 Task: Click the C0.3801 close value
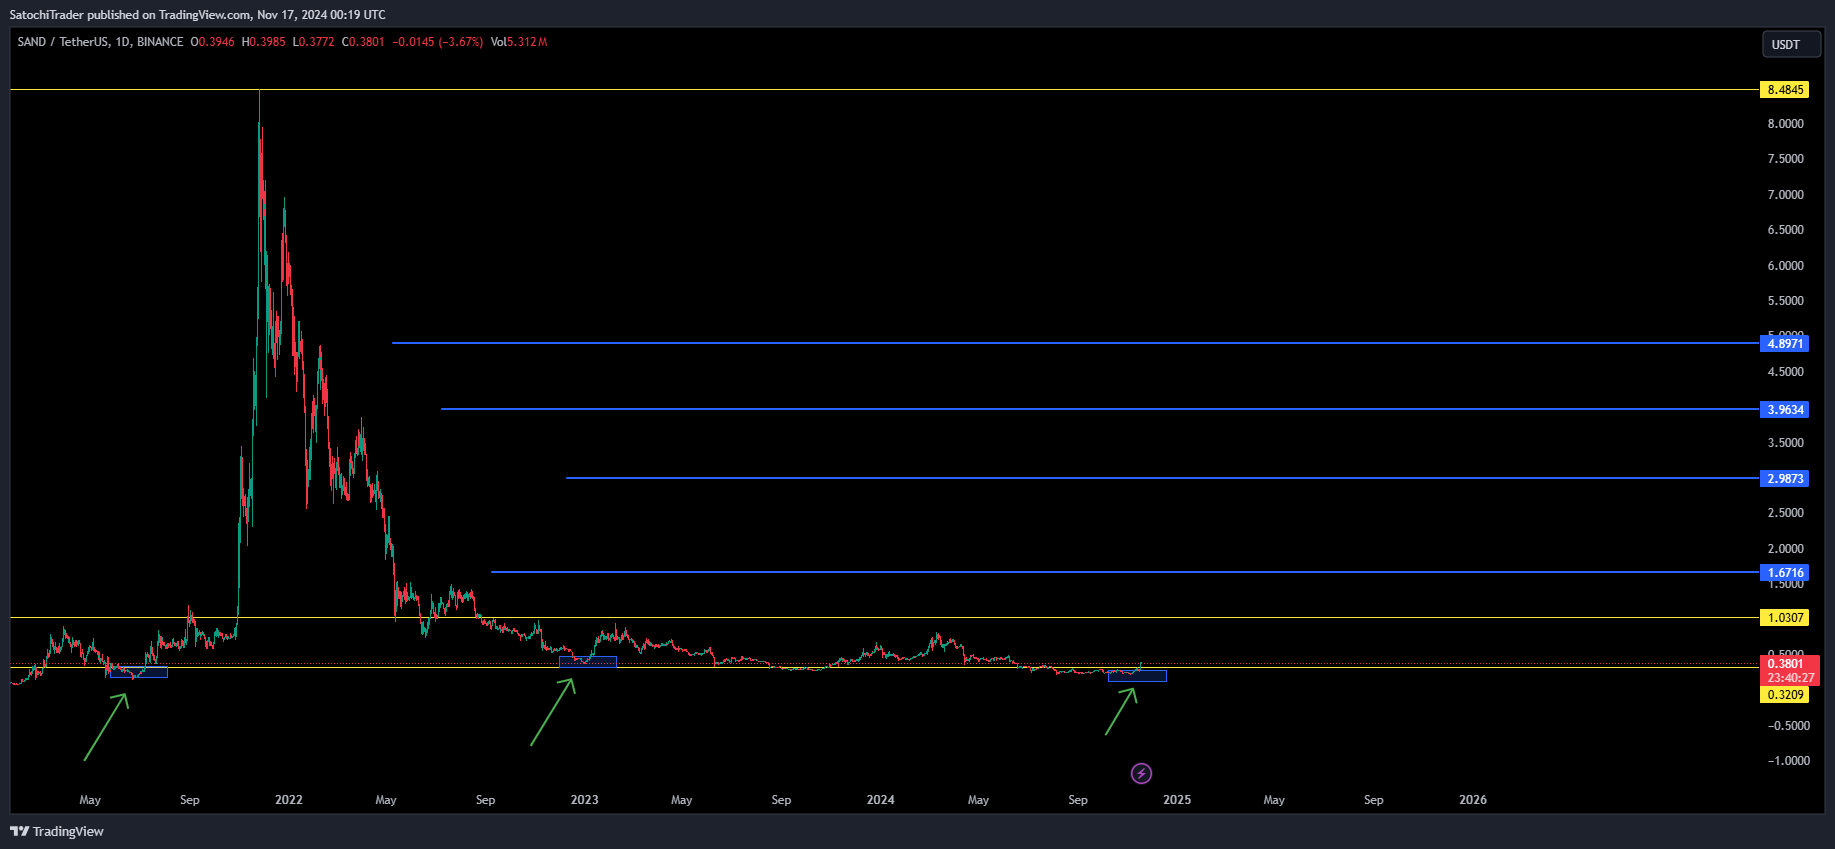pos(363,42)
